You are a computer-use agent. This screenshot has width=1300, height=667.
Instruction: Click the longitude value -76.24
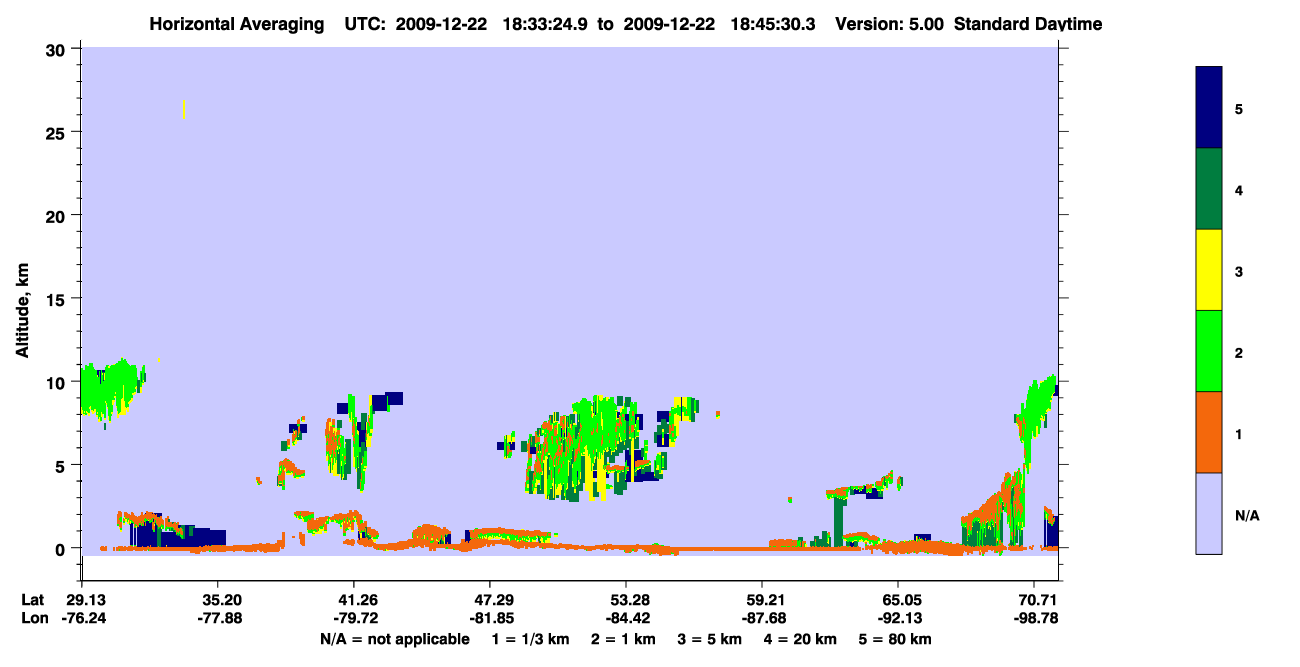tap(82, 618)
